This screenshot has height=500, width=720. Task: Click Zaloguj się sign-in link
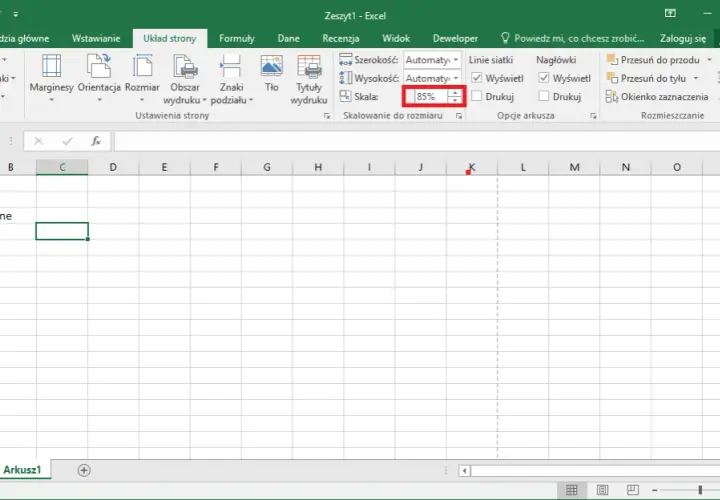pos(683,39)
